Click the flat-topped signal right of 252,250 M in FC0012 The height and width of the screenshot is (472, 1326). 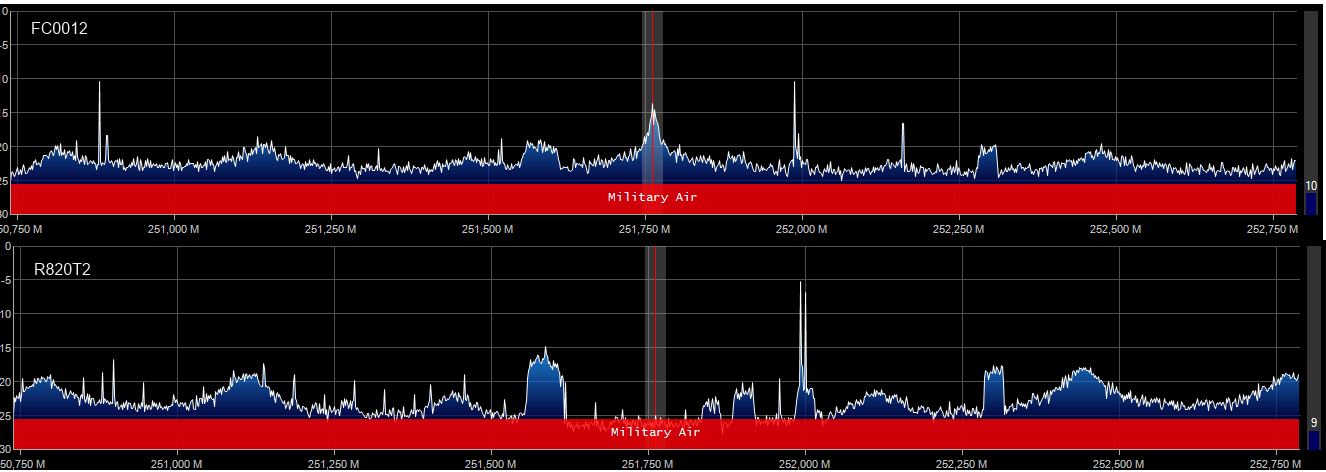click(988, 160)
